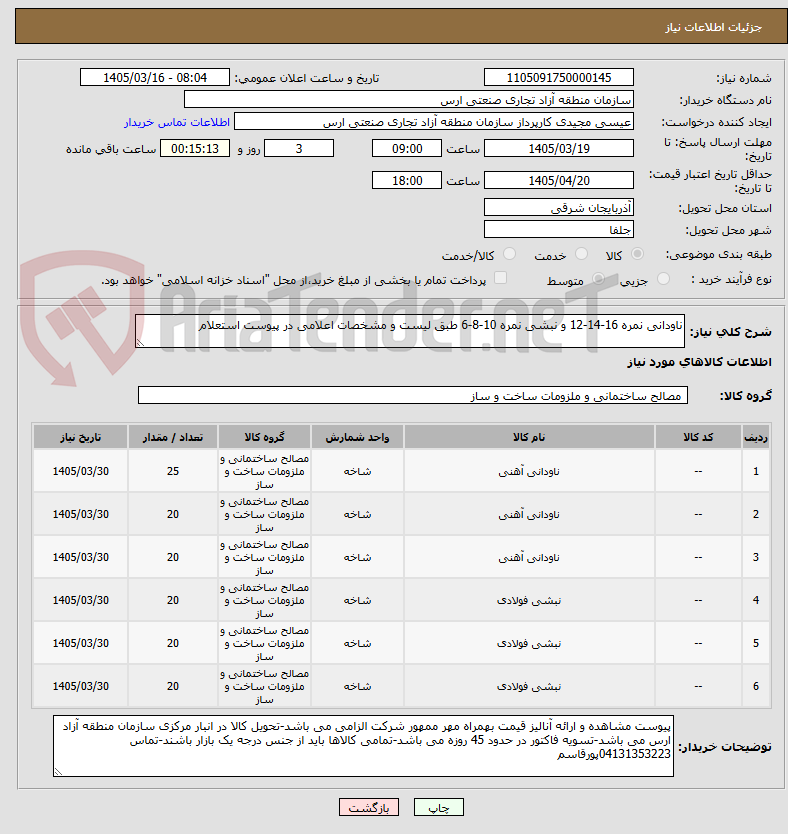Open the اطلاعات تماس خریدار link
The image size is (788, 834).
(x=177, y=122)
